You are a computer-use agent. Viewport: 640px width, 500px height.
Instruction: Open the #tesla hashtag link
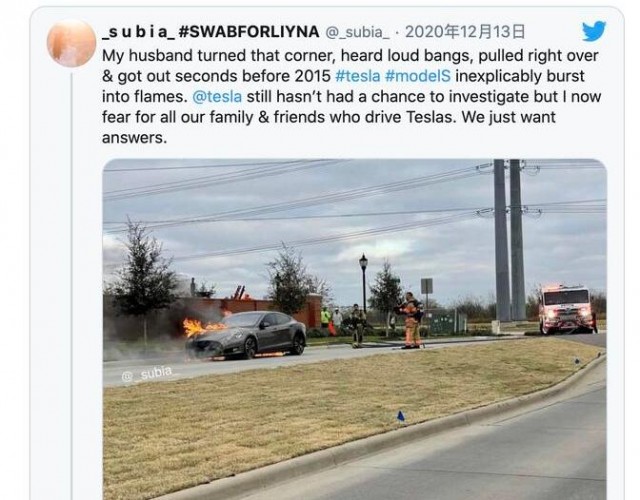tap(358, 76)
